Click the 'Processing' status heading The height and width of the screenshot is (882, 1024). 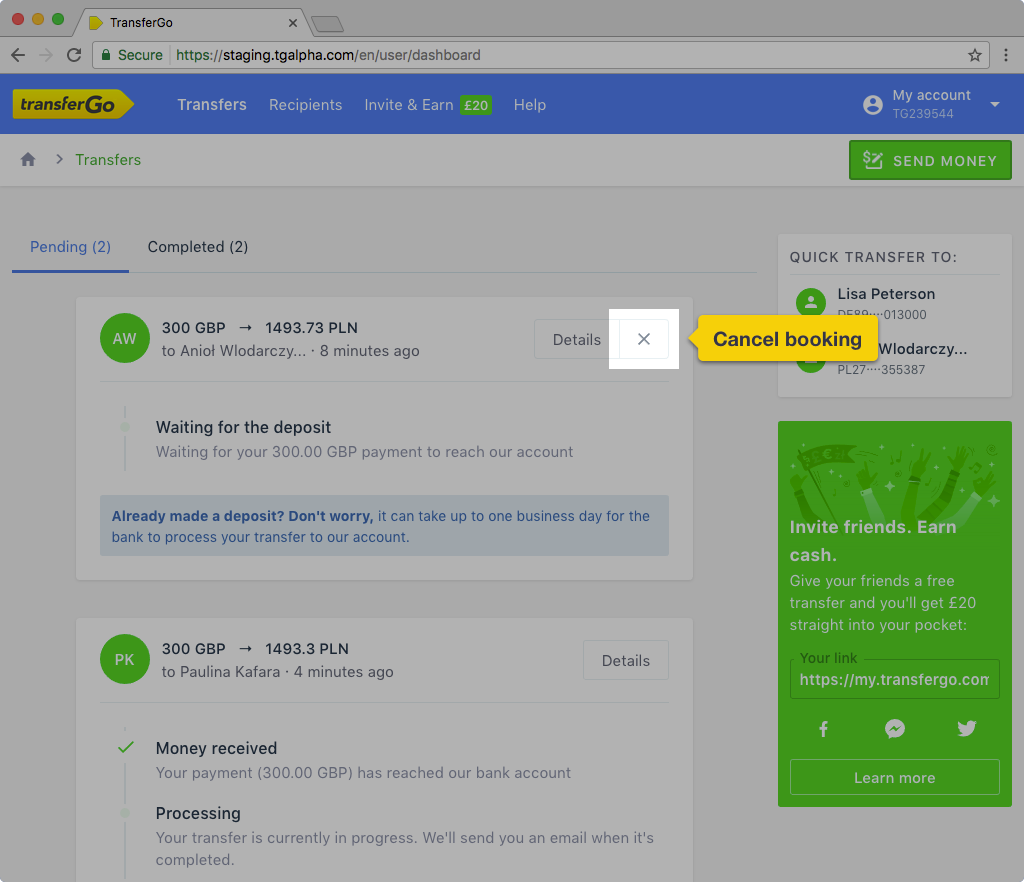[198, 813]
